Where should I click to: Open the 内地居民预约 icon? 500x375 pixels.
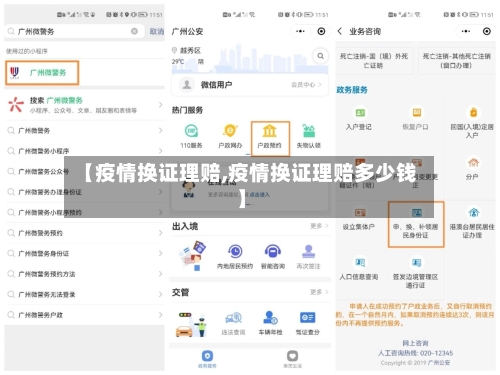click(235, 251)
